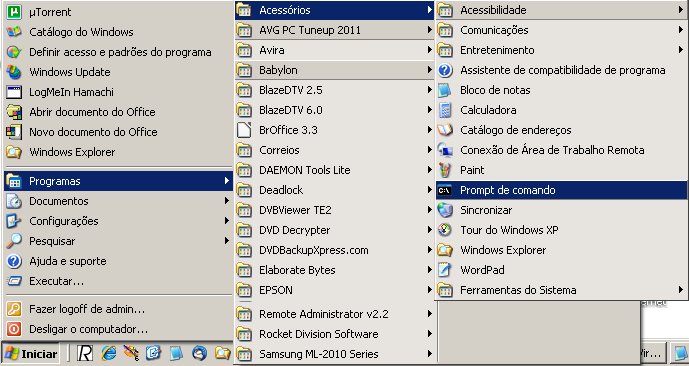Viewport: 689px width, 366px height.
Task: Click the Definir acesso e padrões icon
Action: (14, 52)
